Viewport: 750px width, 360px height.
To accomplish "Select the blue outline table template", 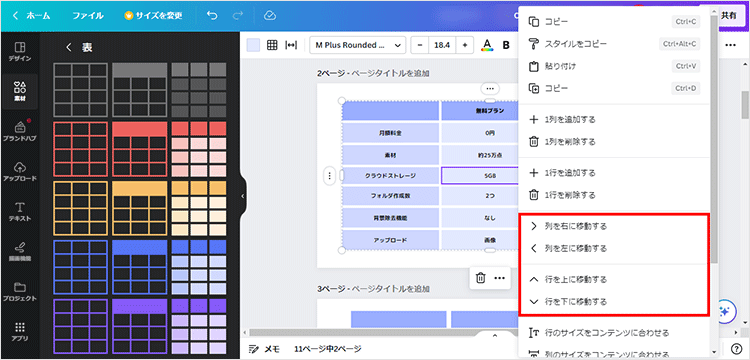I will [x=80, y=267].
